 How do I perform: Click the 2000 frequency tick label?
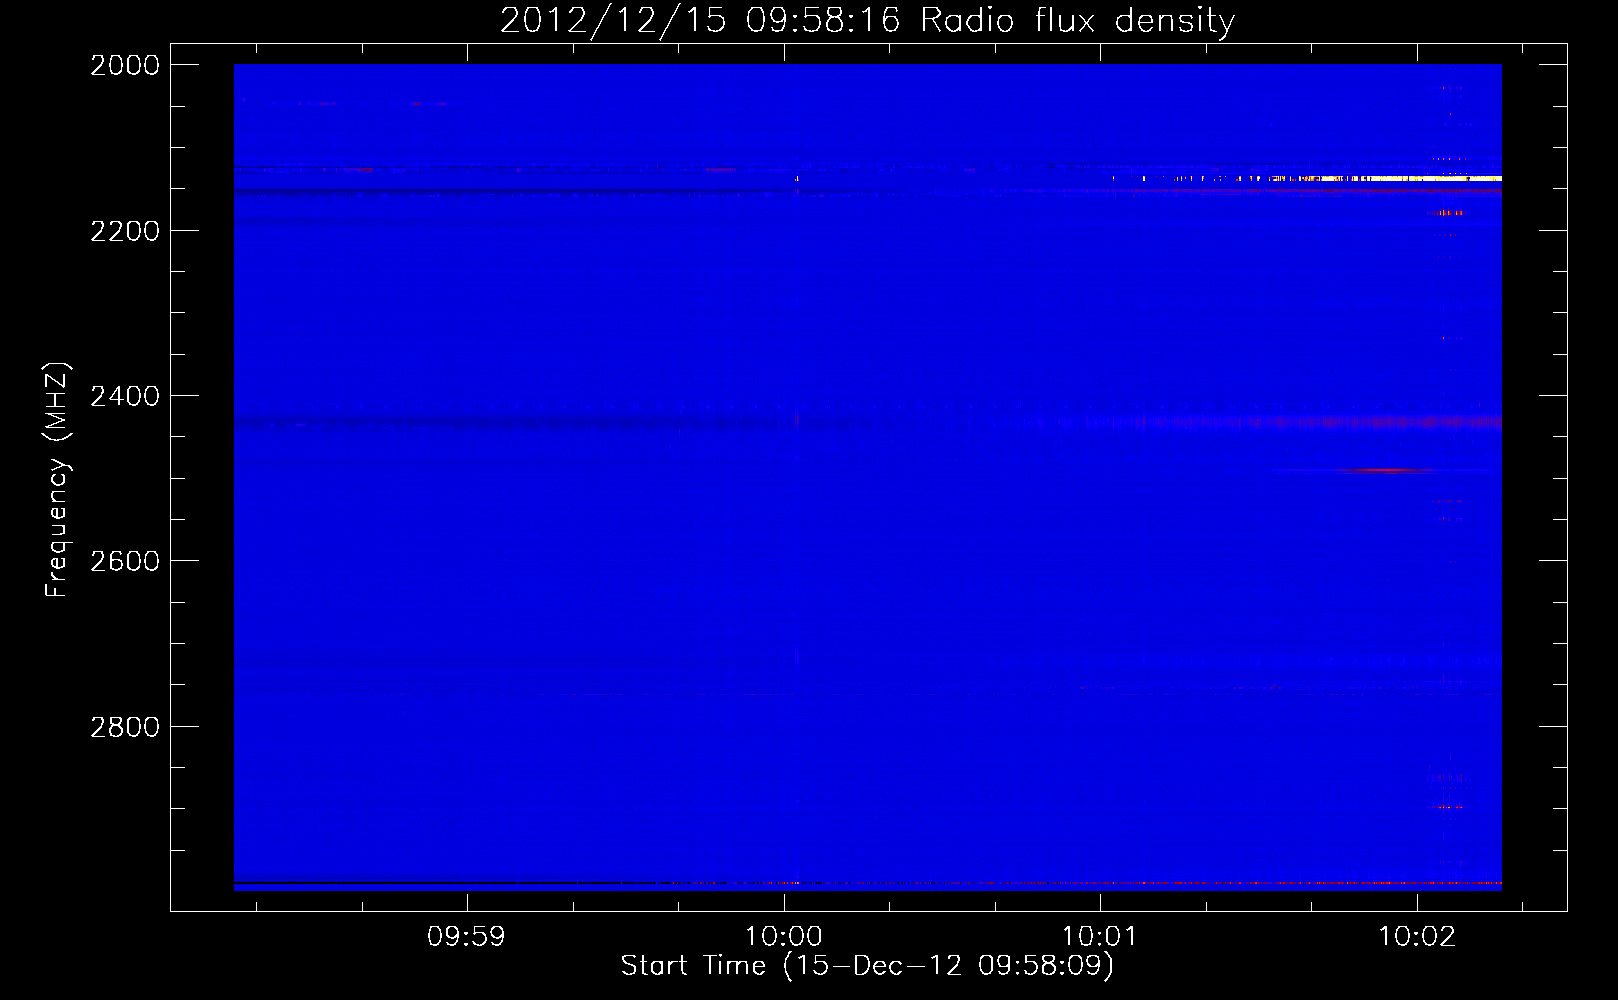pyautogui.click(x=125, y=65)
